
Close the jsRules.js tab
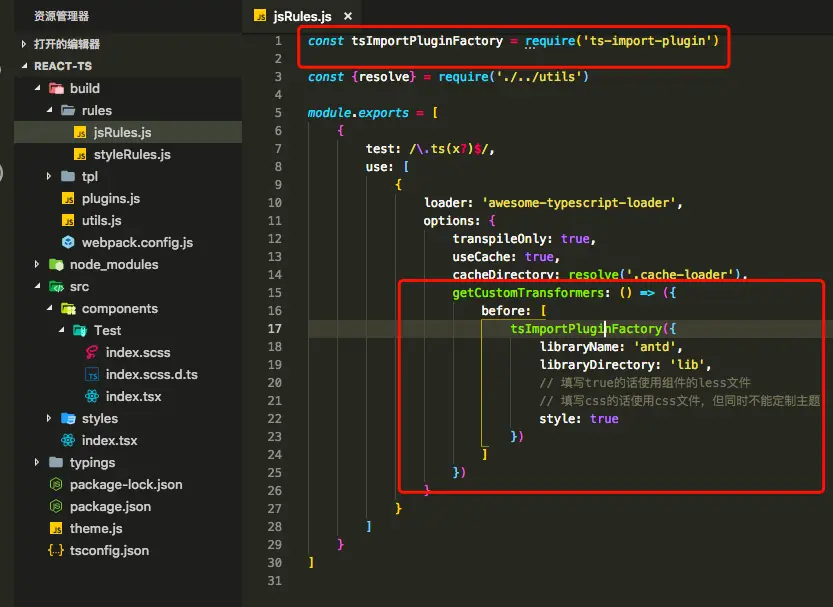pyautogui.click(x=348, y=16)
